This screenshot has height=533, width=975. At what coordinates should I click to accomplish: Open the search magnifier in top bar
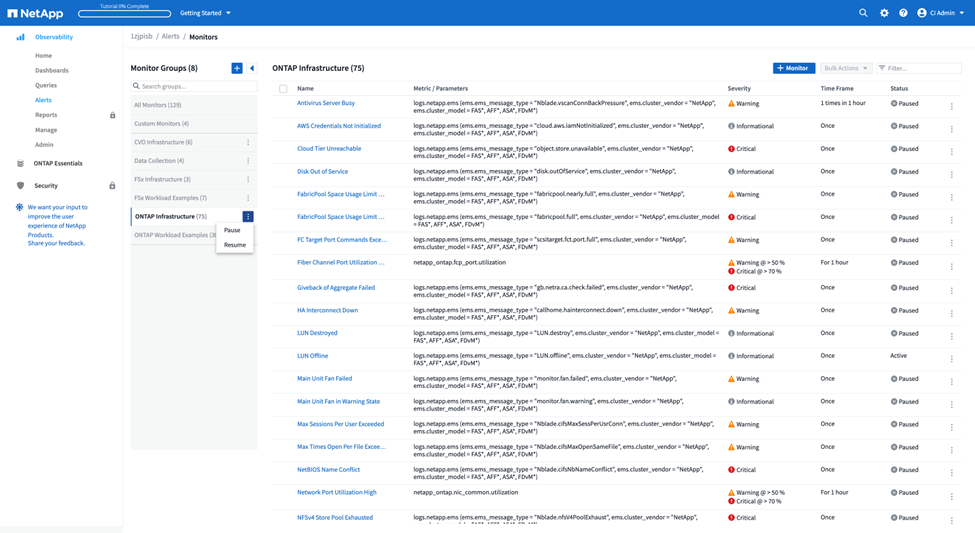863,12
